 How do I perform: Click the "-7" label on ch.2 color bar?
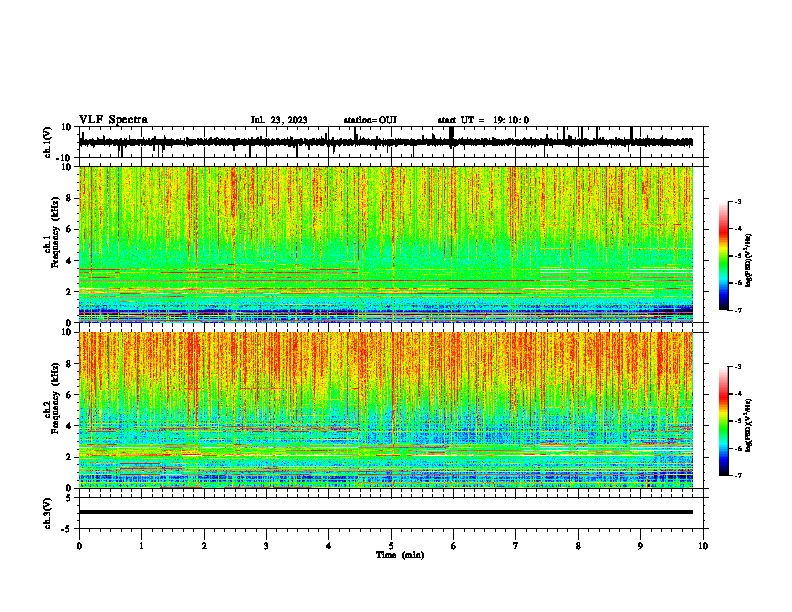coord(738,475)
